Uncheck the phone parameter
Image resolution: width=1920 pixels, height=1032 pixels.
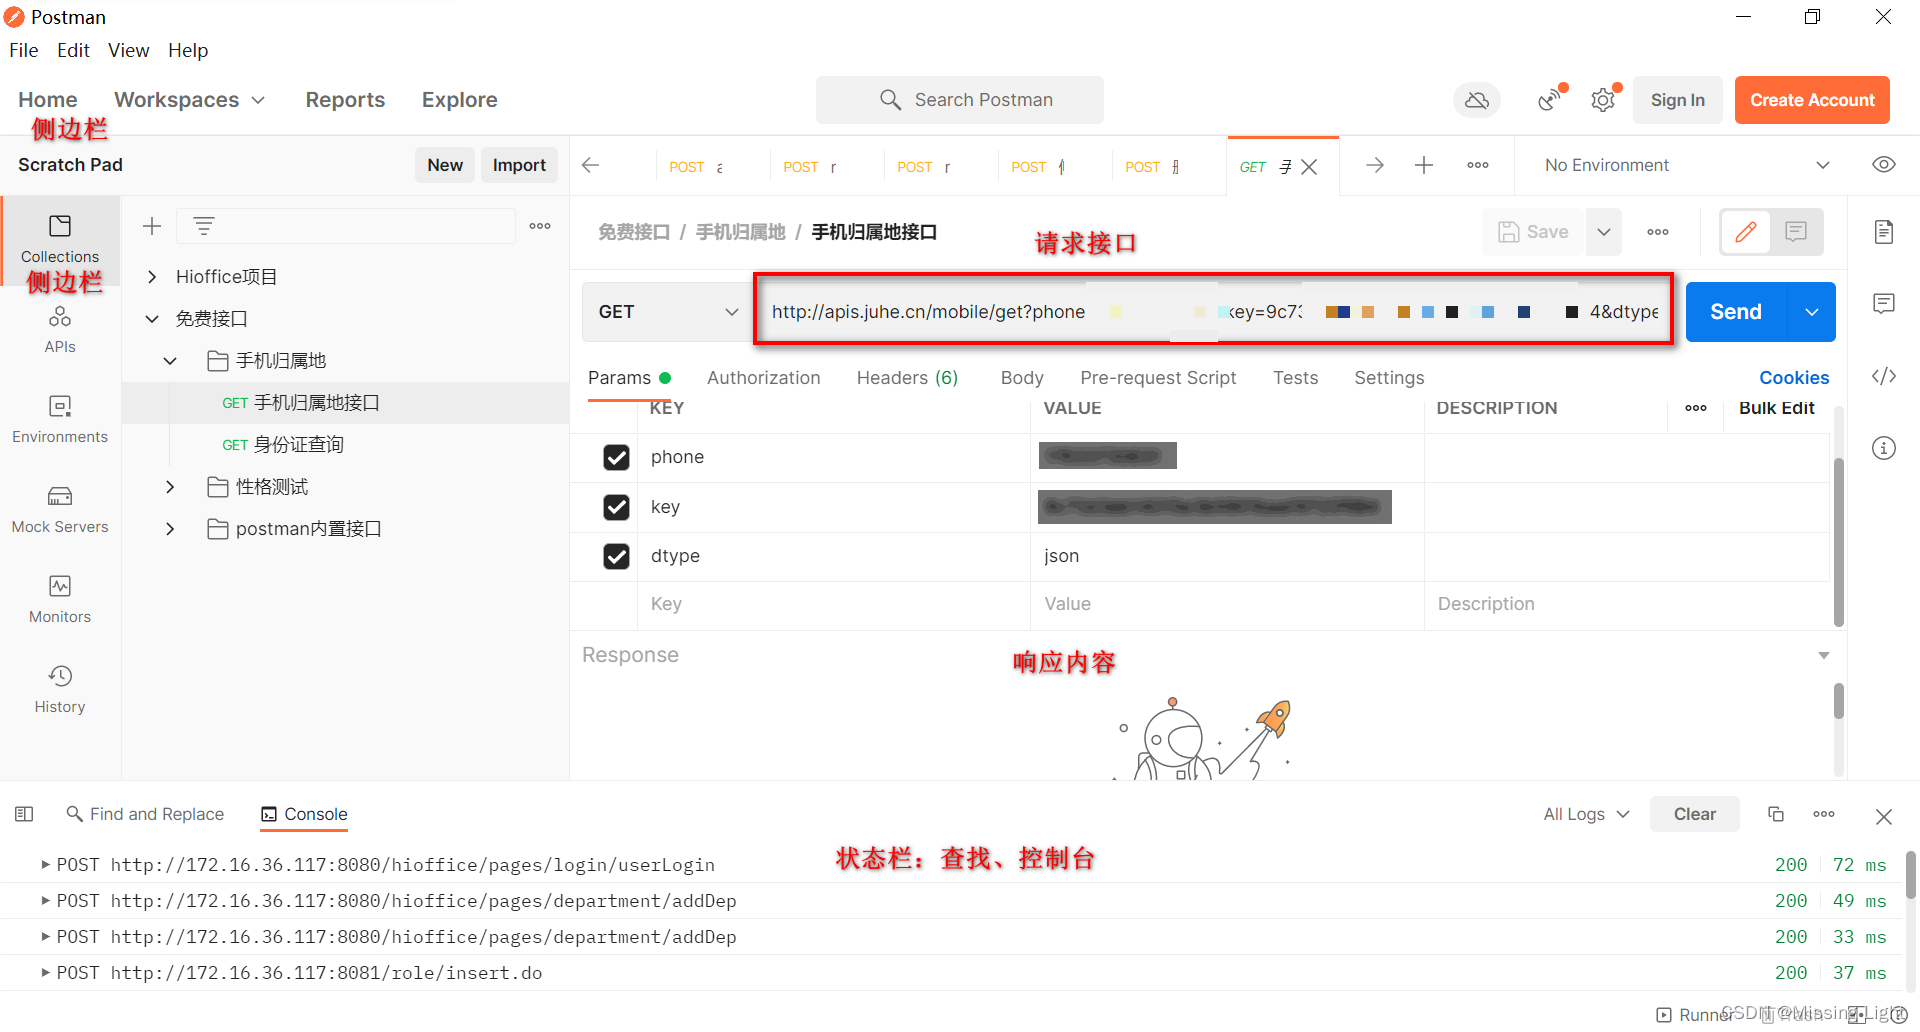(616, 457)
